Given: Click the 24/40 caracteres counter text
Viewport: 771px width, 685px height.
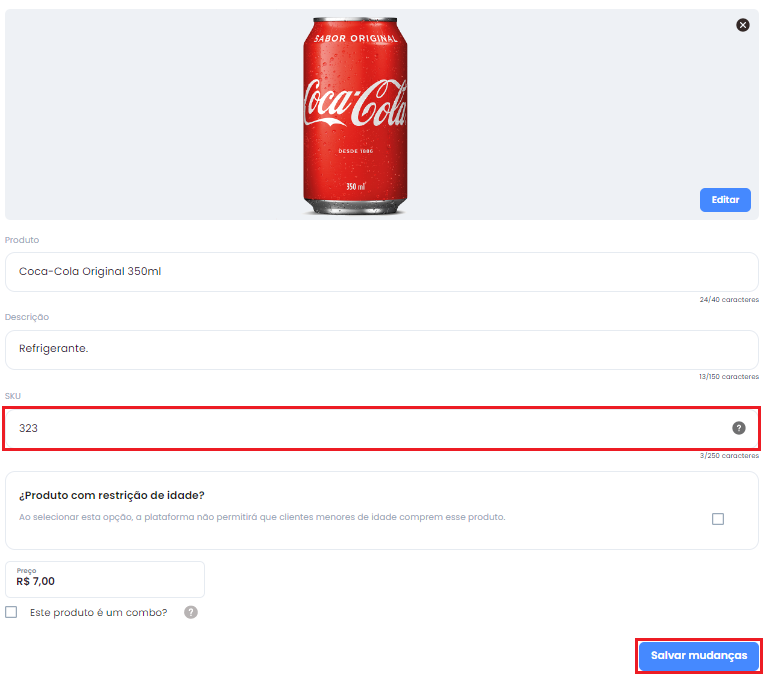Looking at the screenshot, I should tap(729, 299).
